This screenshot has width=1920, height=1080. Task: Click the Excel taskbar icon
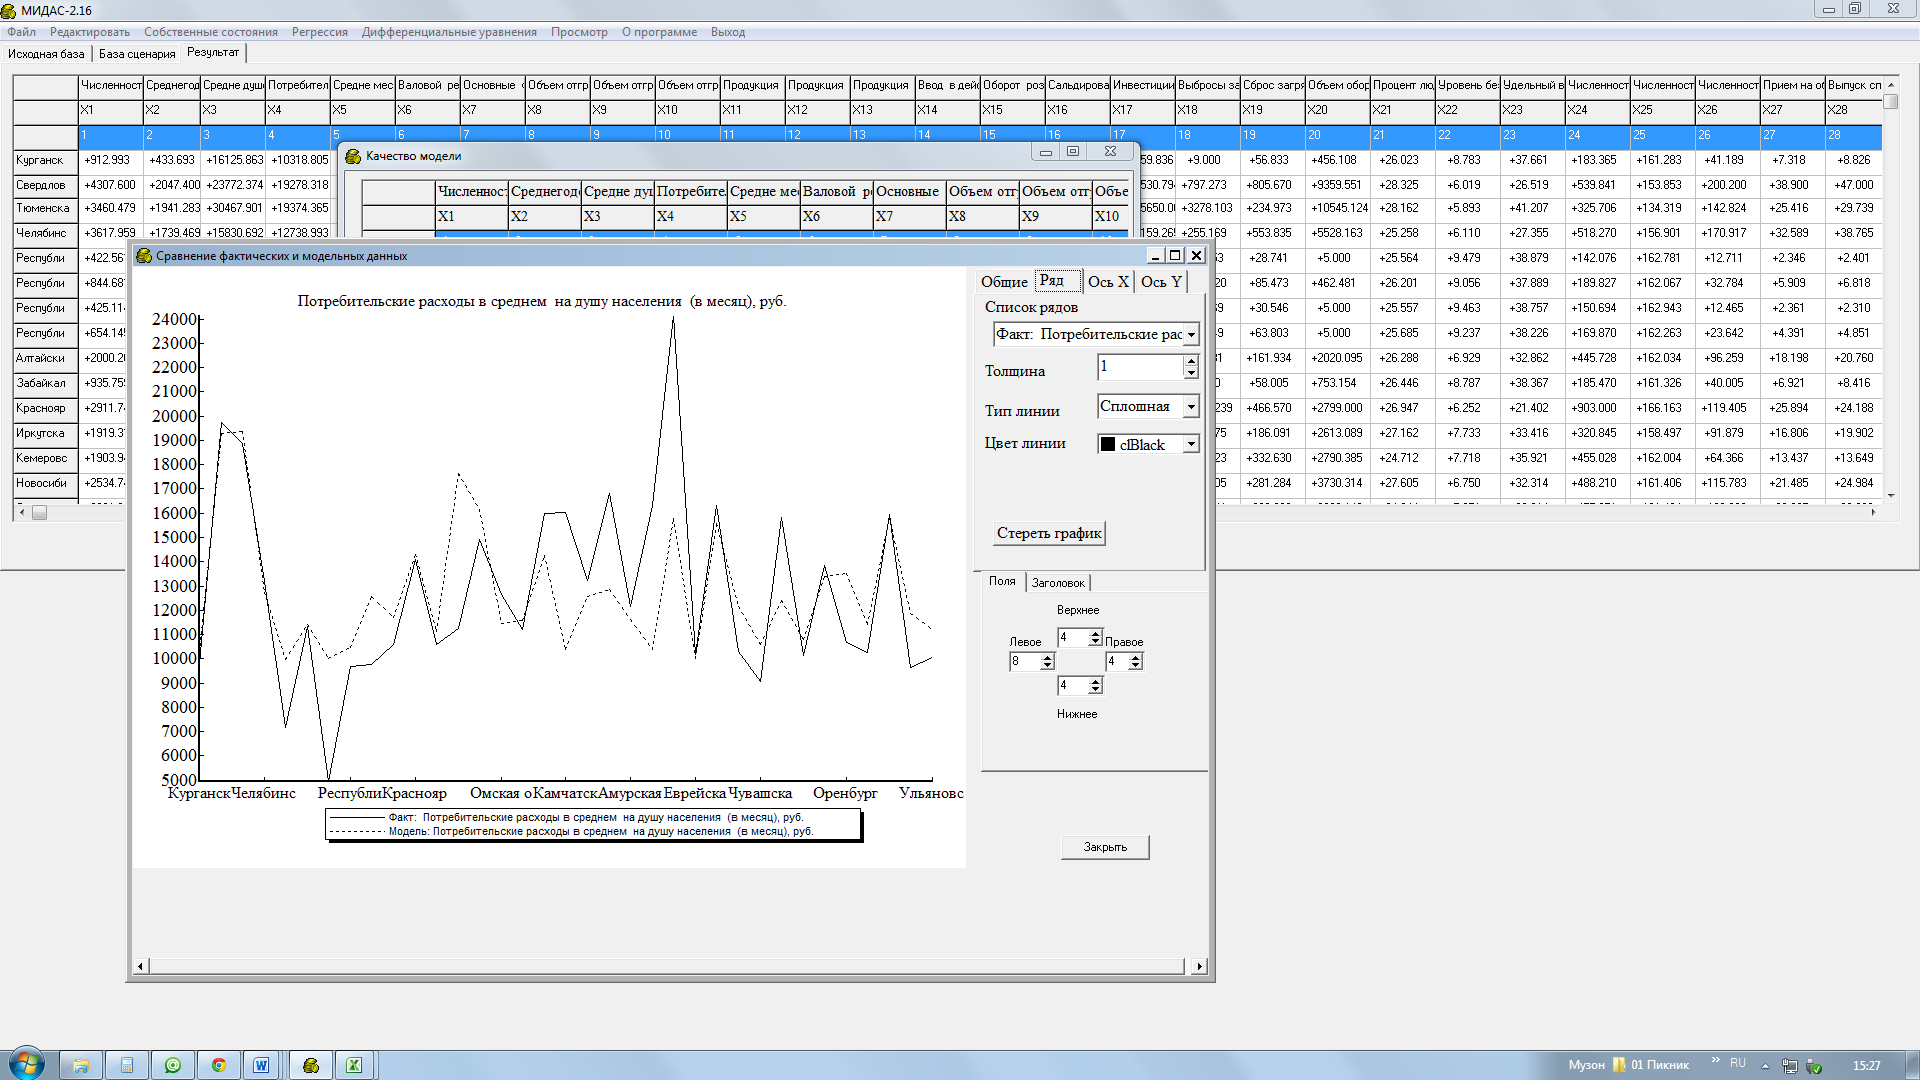click(x=354, y=1065)
